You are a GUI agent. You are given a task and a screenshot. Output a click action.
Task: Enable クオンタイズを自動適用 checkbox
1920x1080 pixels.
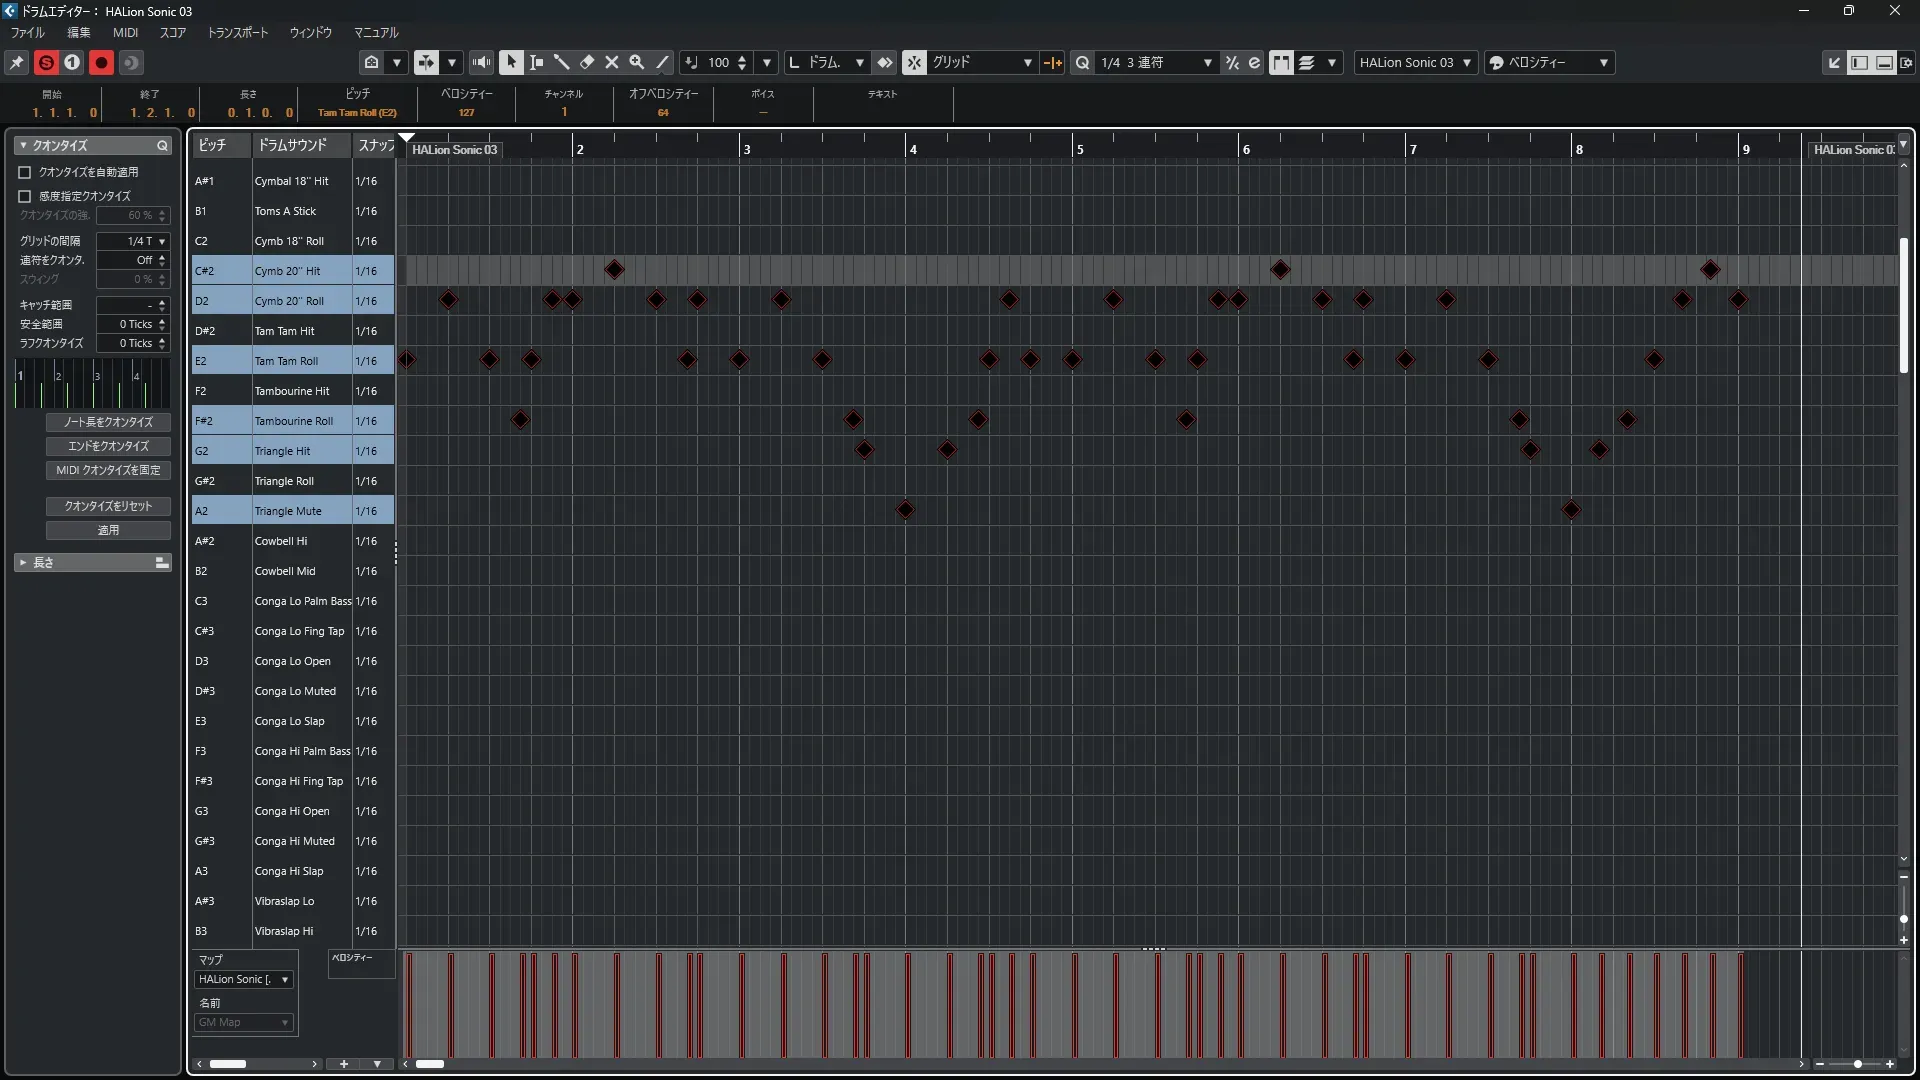click(x=25, y=172)
